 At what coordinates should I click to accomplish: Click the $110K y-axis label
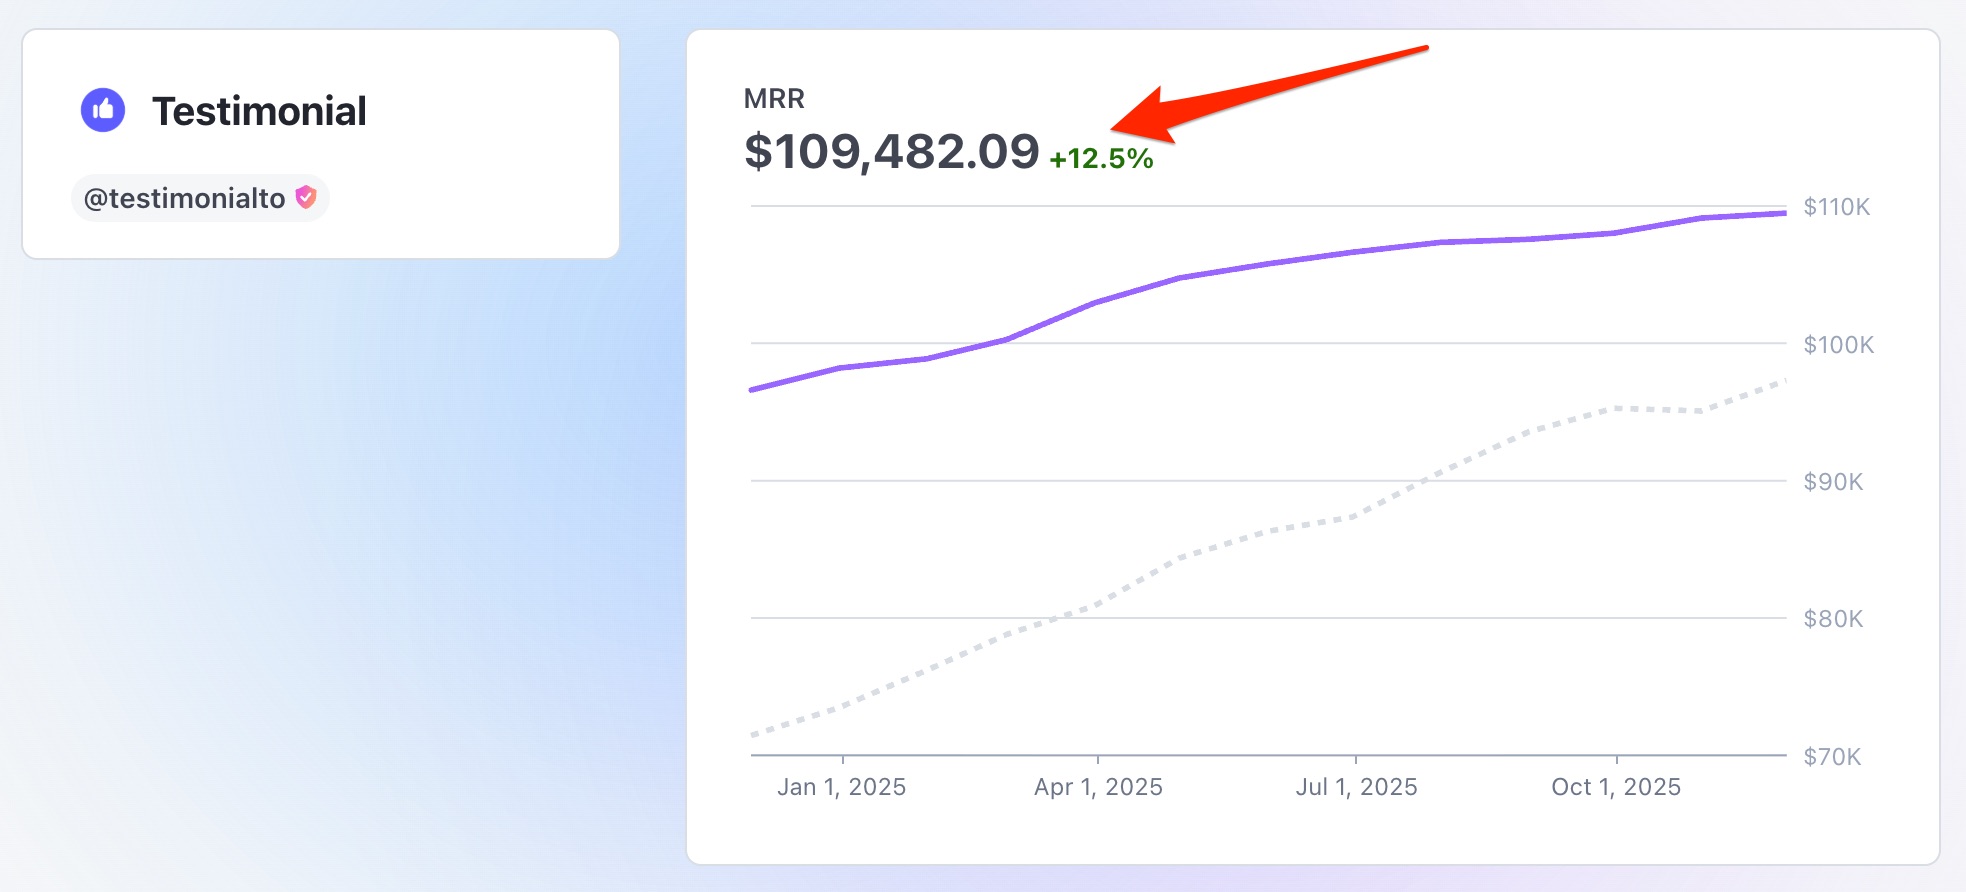tap(1836, 207)
